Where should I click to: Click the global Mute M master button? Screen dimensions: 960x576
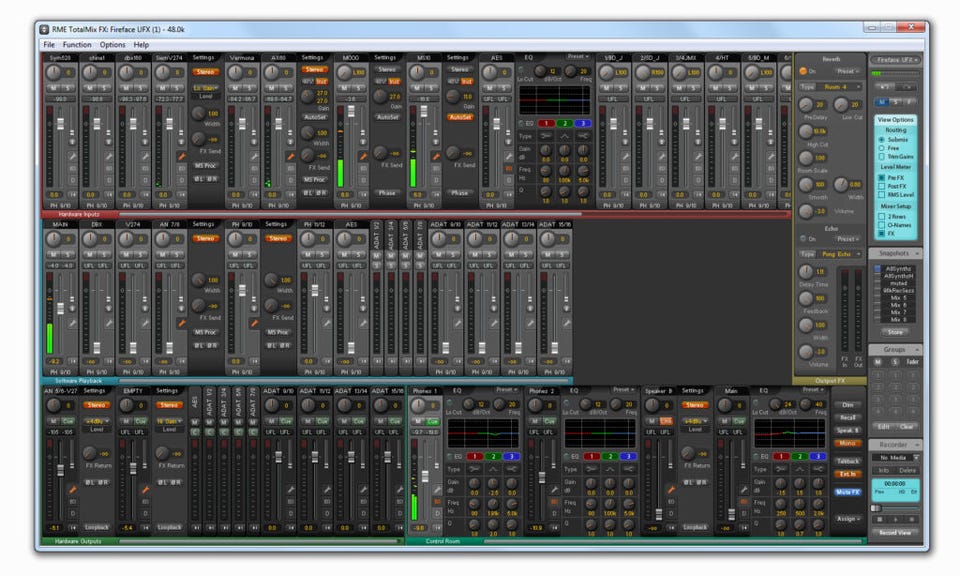(x=882, y=102)
